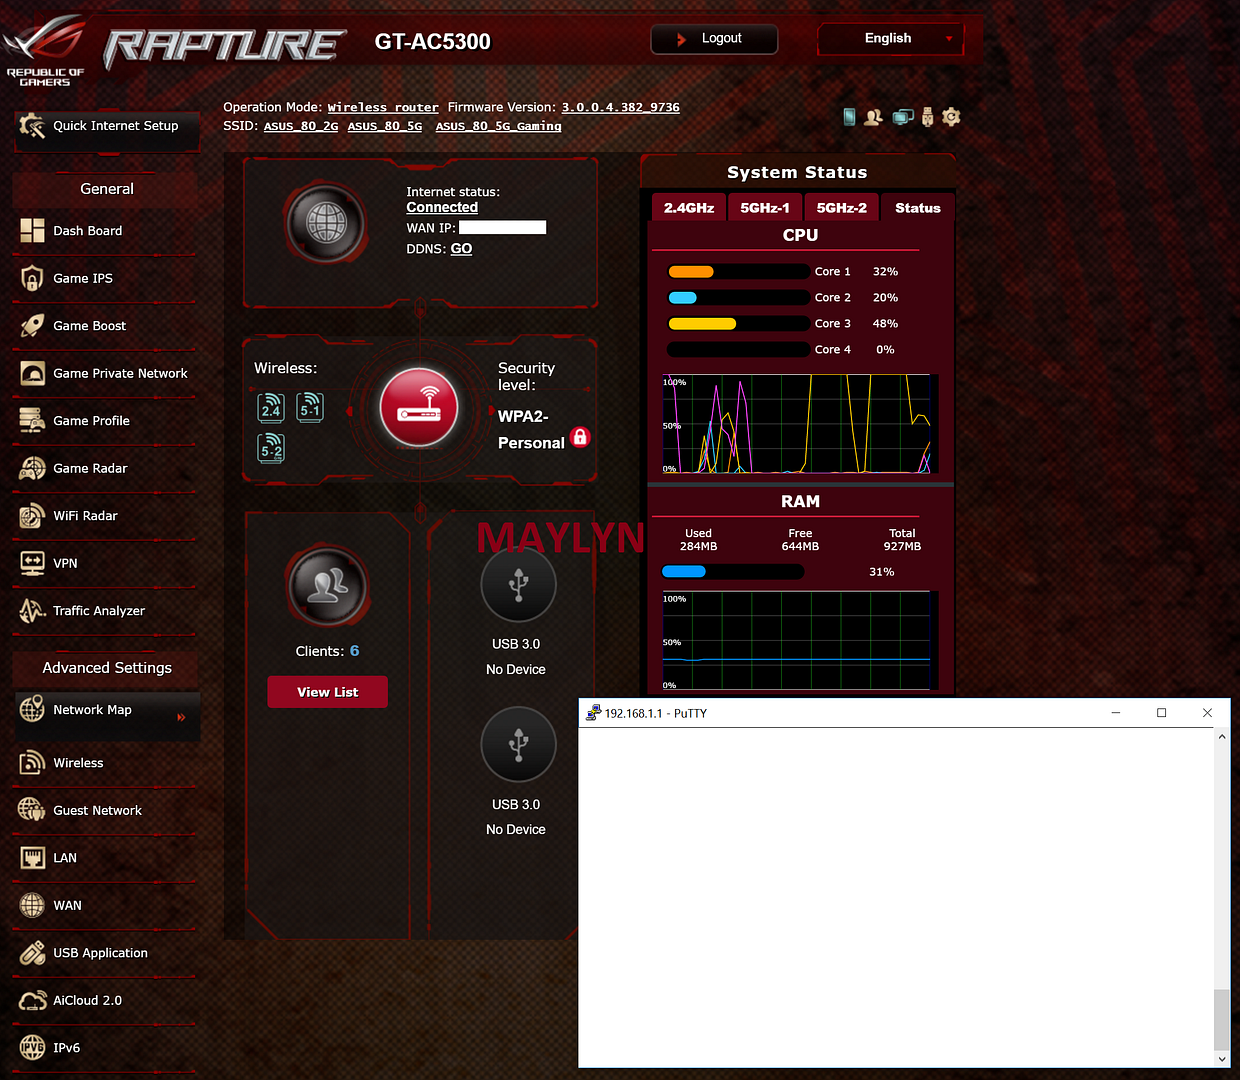Open the Game IPS shield icon

[x=32, y=279]
